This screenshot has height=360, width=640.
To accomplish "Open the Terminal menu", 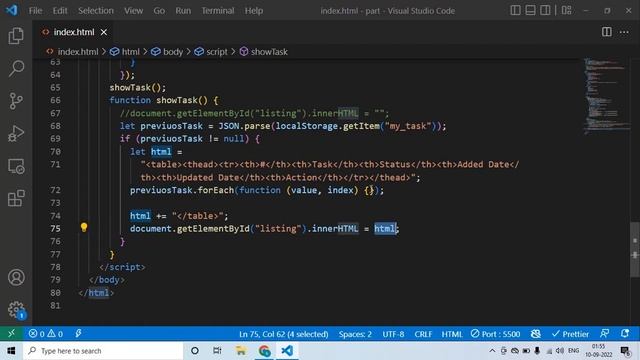I will point(218,11).
